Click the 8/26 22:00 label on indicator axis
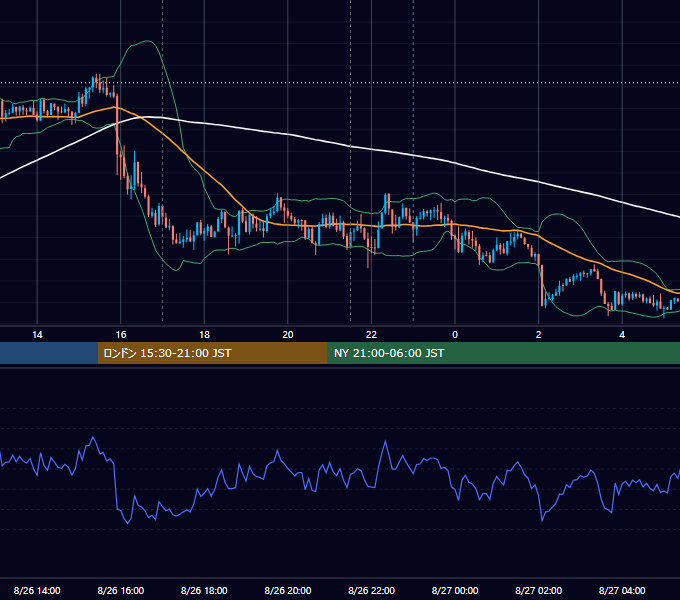Screen dimensions: 680x600 click(371, 590)
